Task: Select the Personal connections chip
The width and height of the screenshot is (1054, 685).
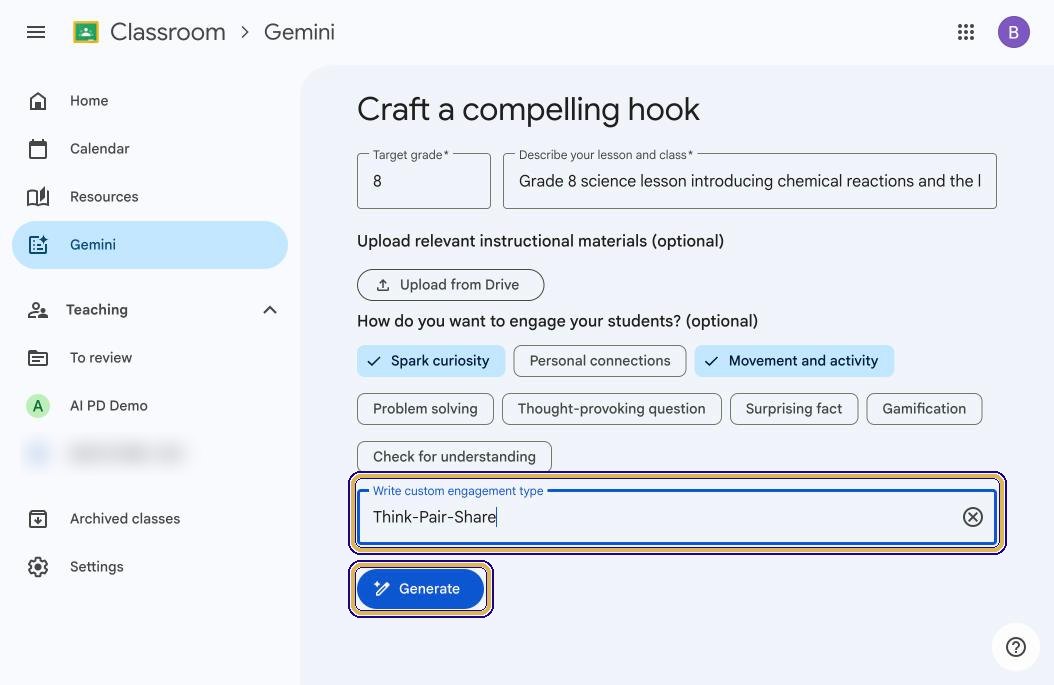Action: pyautogui.click(x=600, y=361)
